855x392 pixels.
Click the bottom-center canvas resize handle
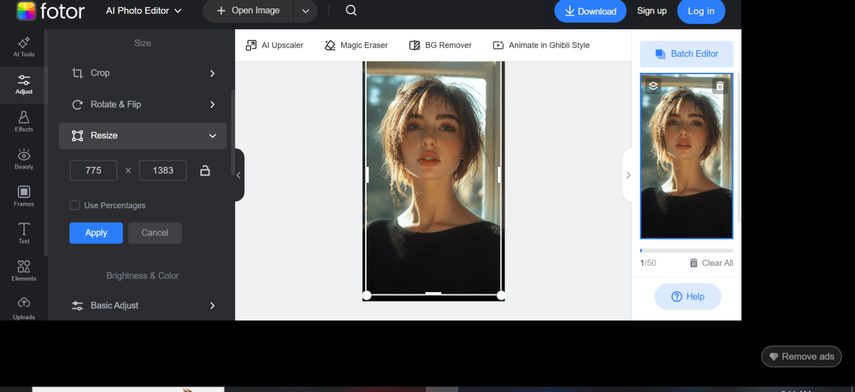point(433,293)
